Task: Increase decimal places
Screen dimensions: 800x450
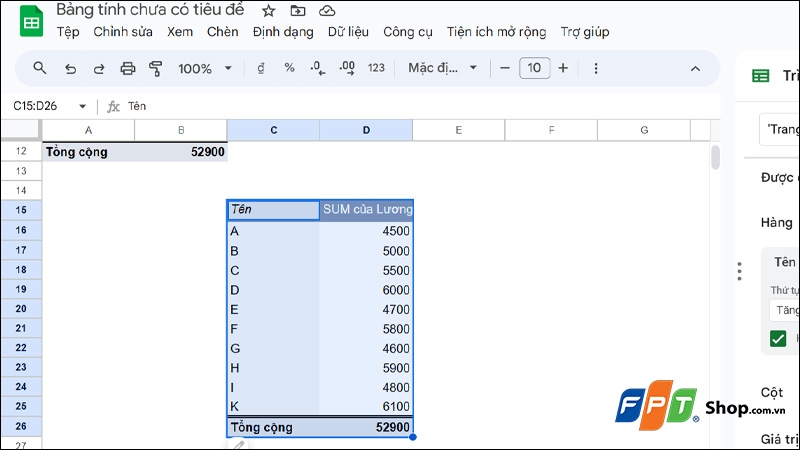Action: pyautogui.click(x=347, y=68)
